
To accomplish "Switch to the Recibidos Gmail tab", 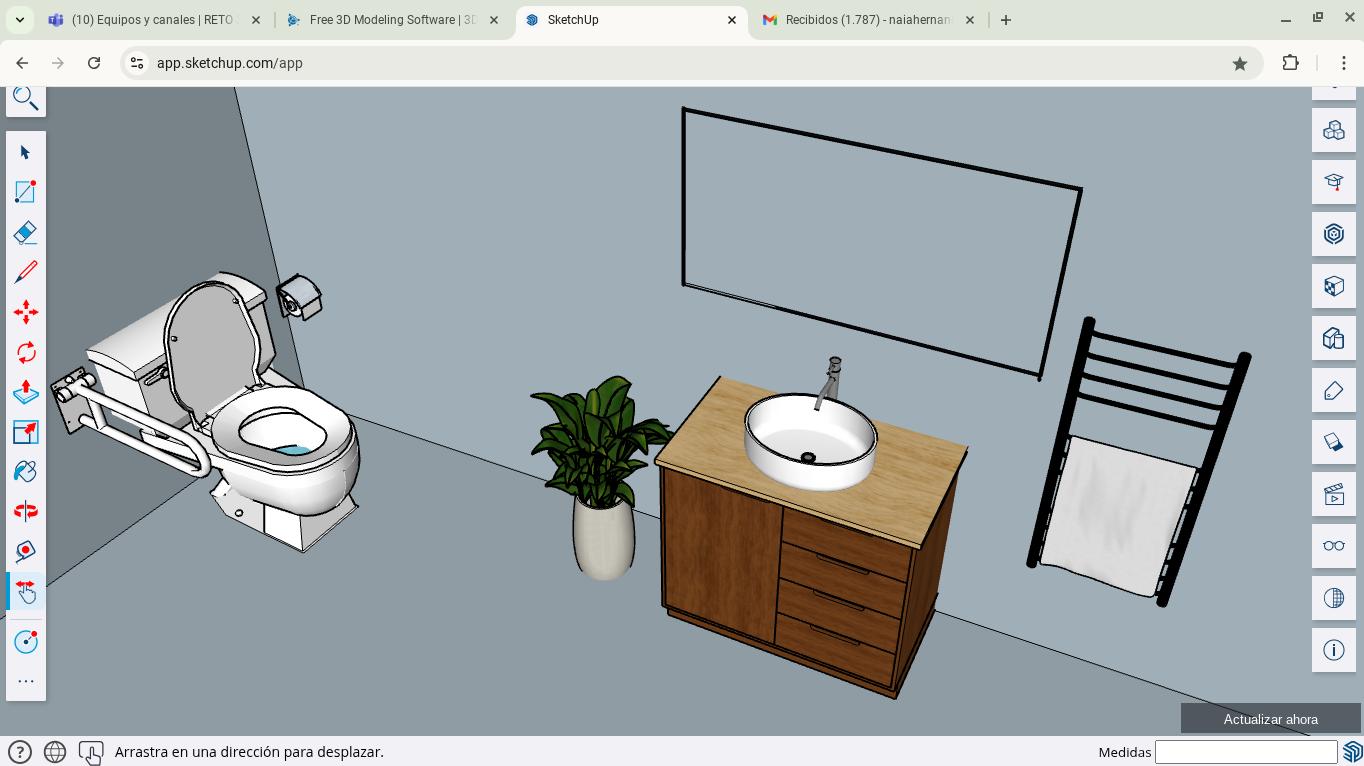I will pyautogui.click(x=867, y=19).
